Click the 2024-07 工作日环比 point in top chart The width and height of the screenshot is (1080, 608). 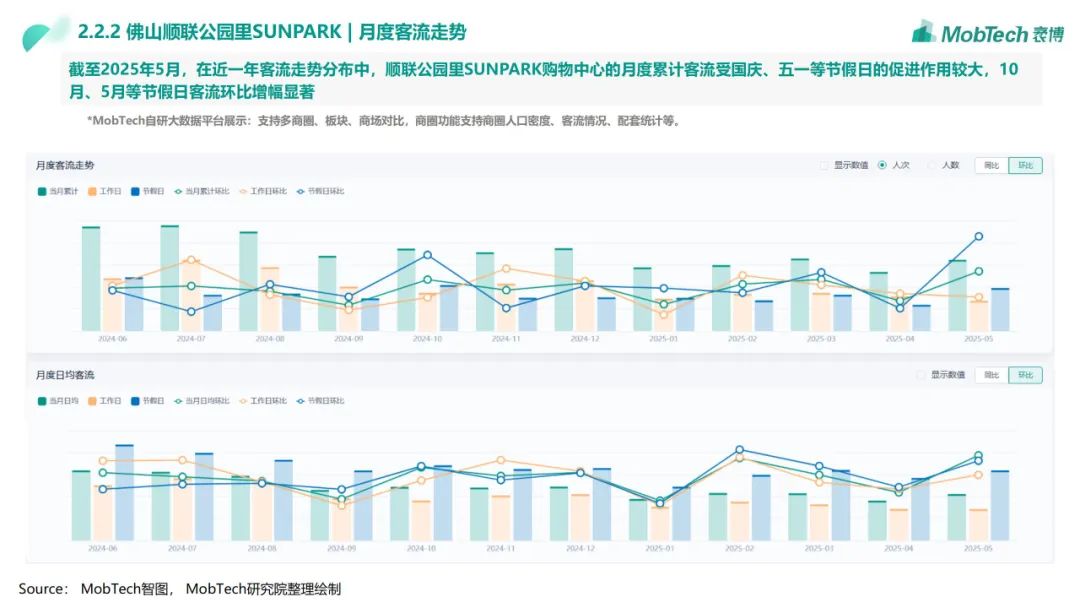tap(191, 260)
